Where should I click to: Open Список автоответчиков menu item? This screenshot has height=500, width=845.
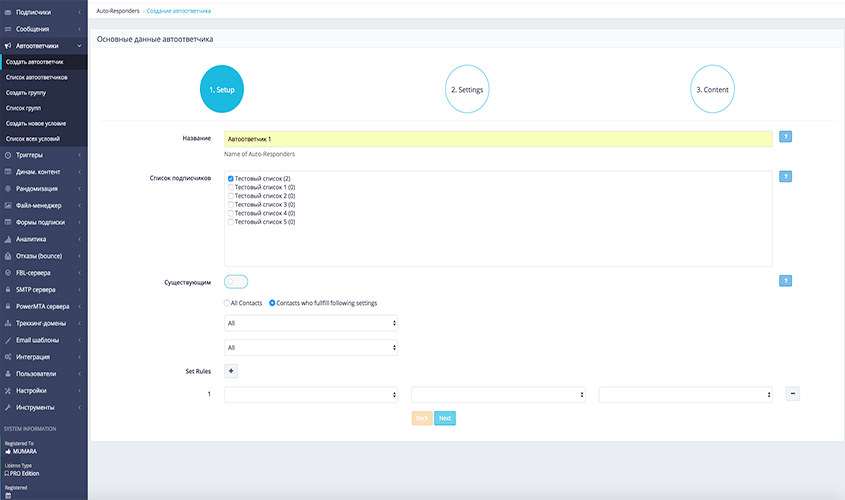click(37, 77)
